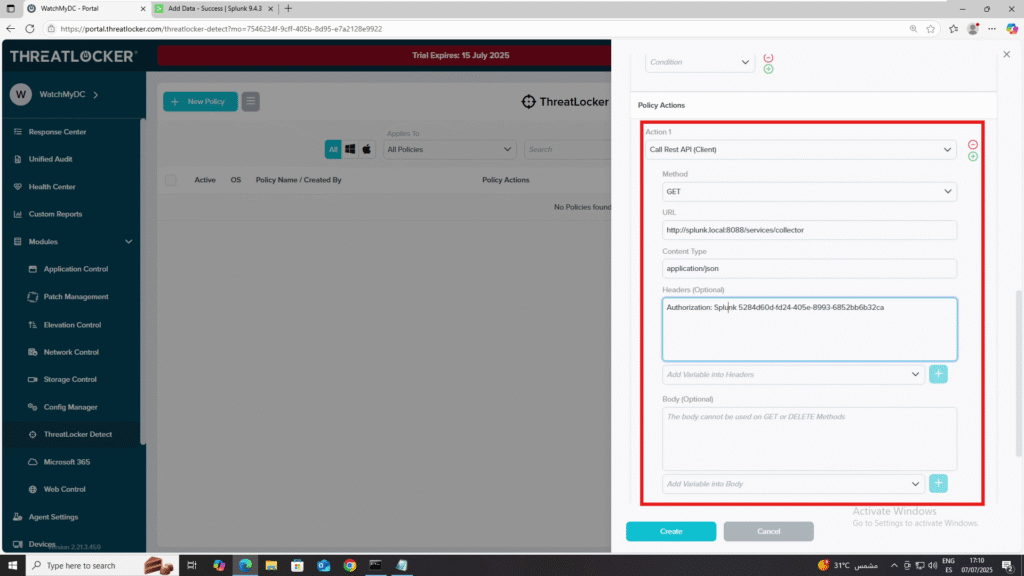Remove condition with red minus icon

tap(768, 57)
